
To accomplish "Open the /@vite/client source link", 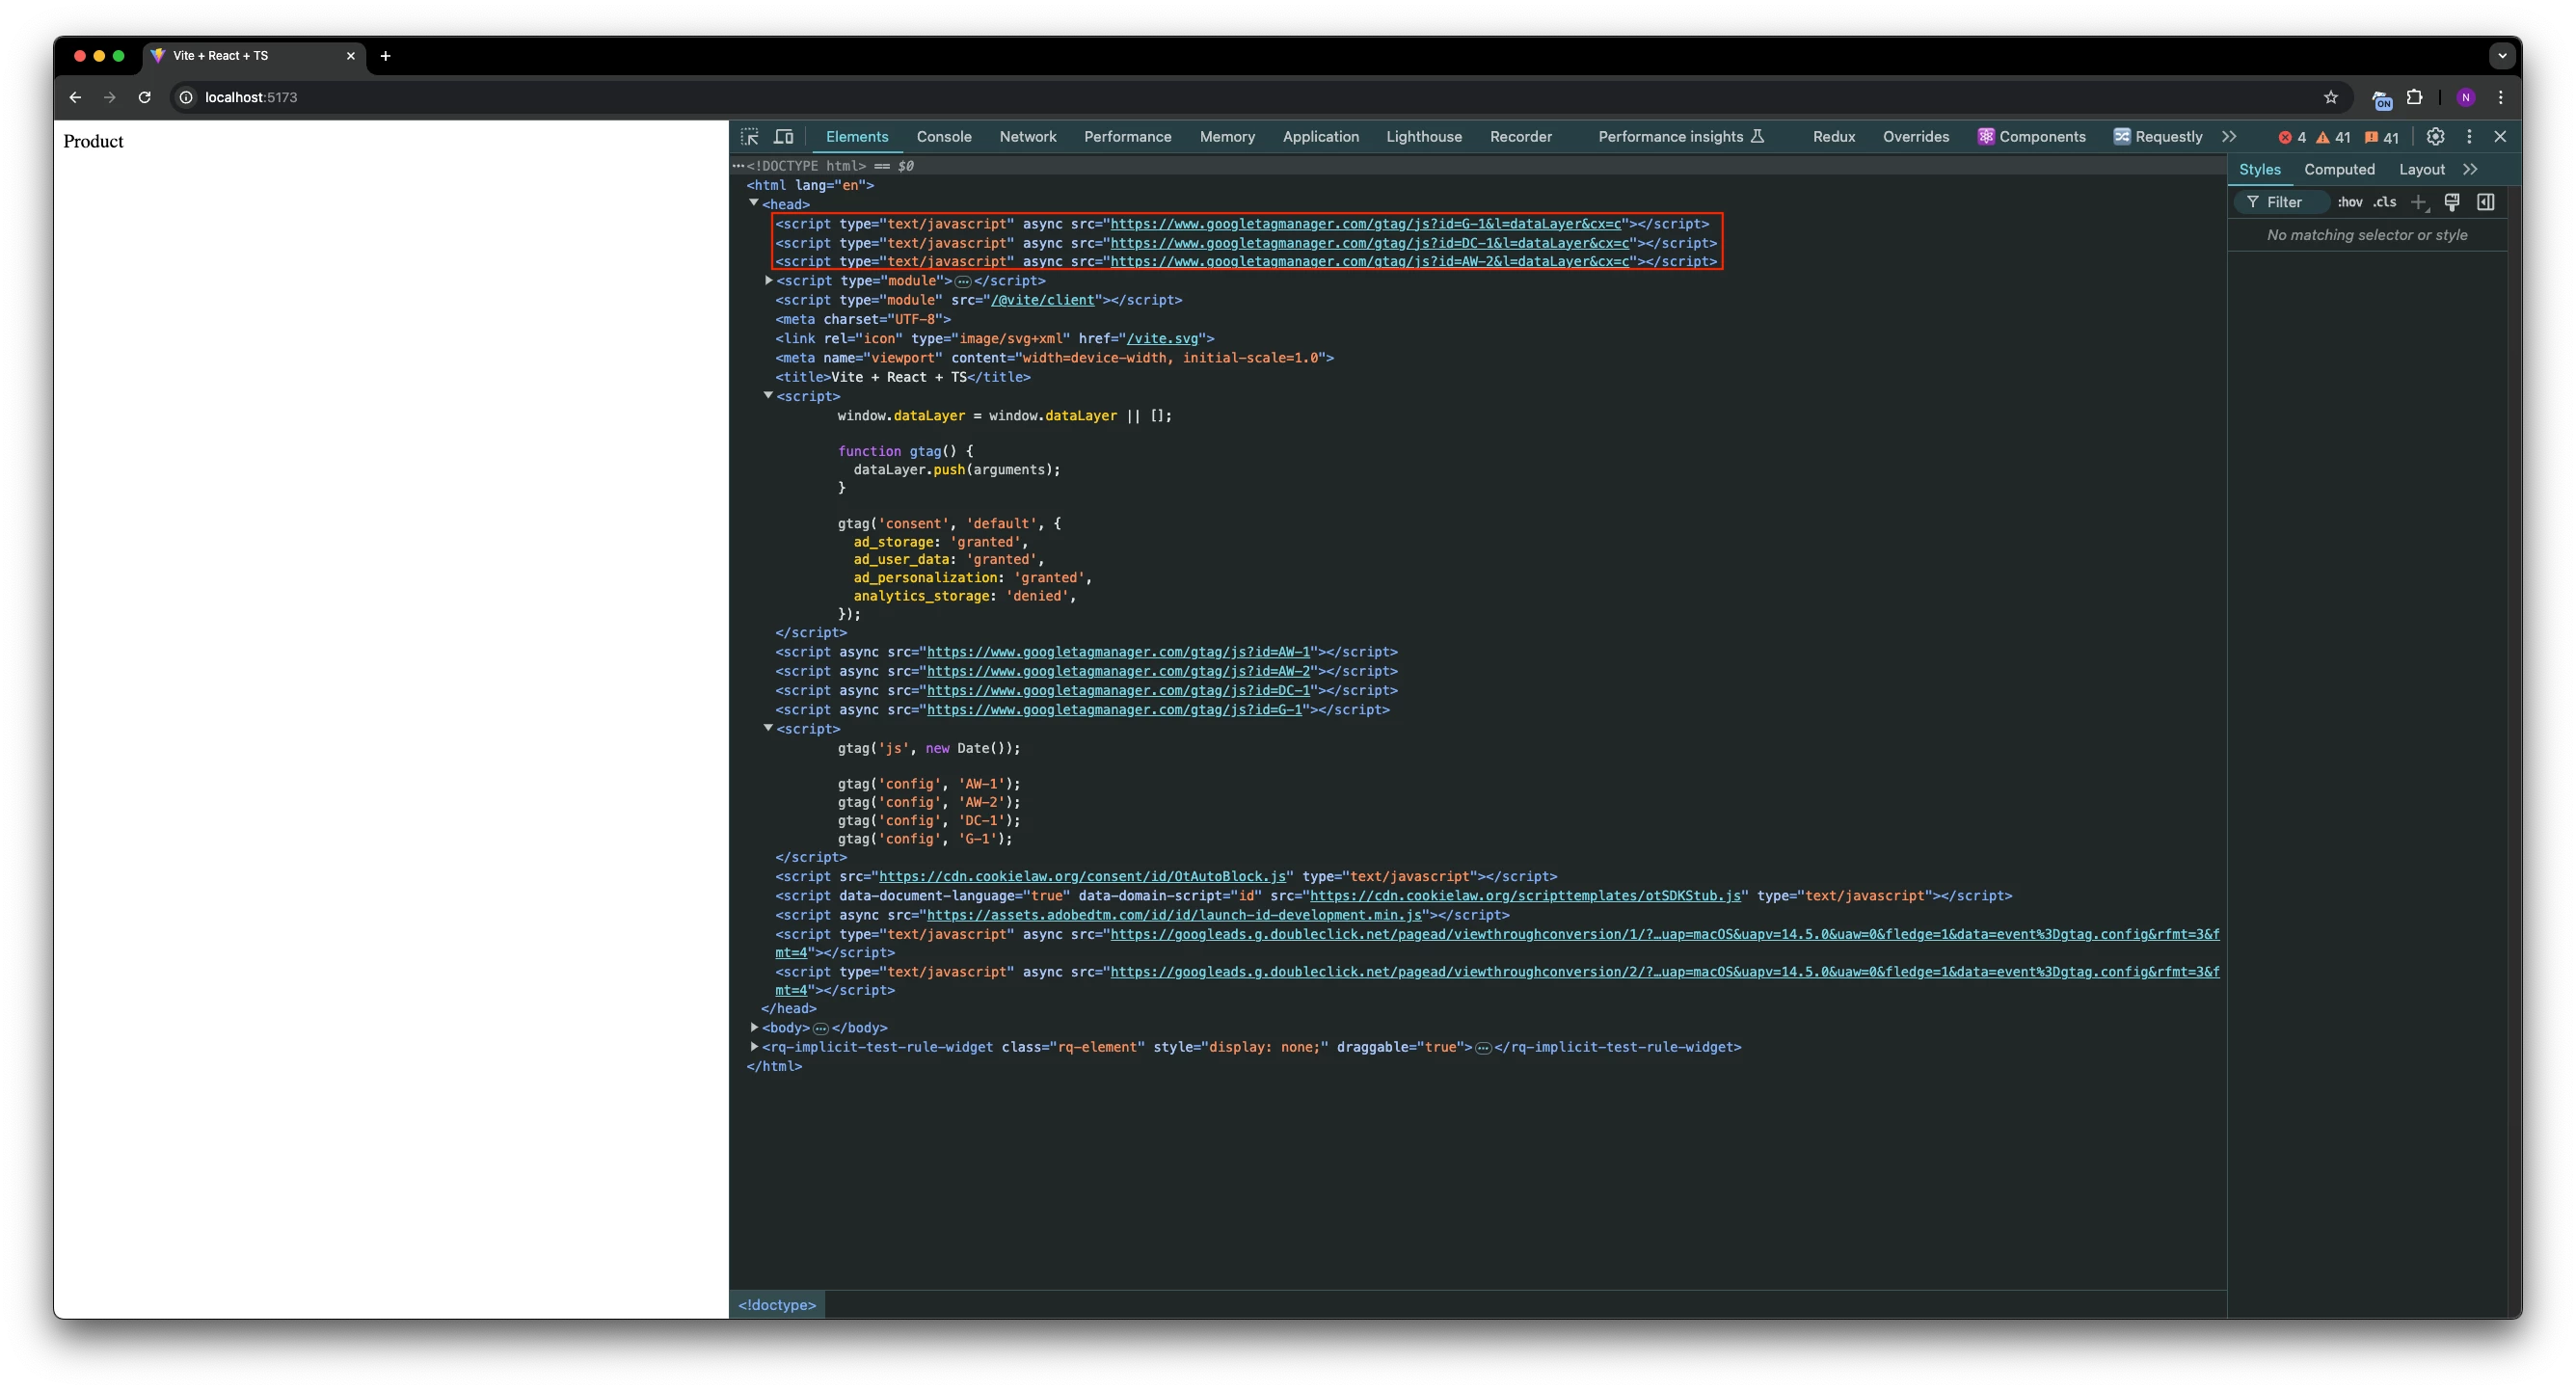I will coord(1042,300).
